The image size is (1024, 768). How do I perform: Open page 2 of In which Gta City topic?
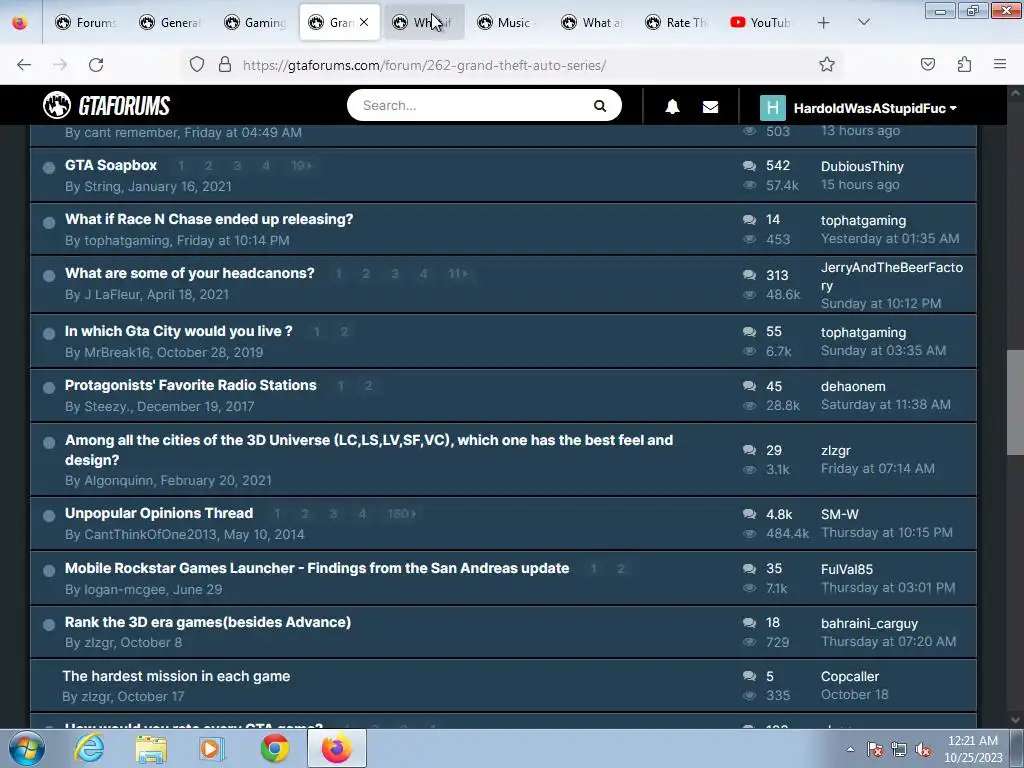pyautogui.click(x=344, y=332)
